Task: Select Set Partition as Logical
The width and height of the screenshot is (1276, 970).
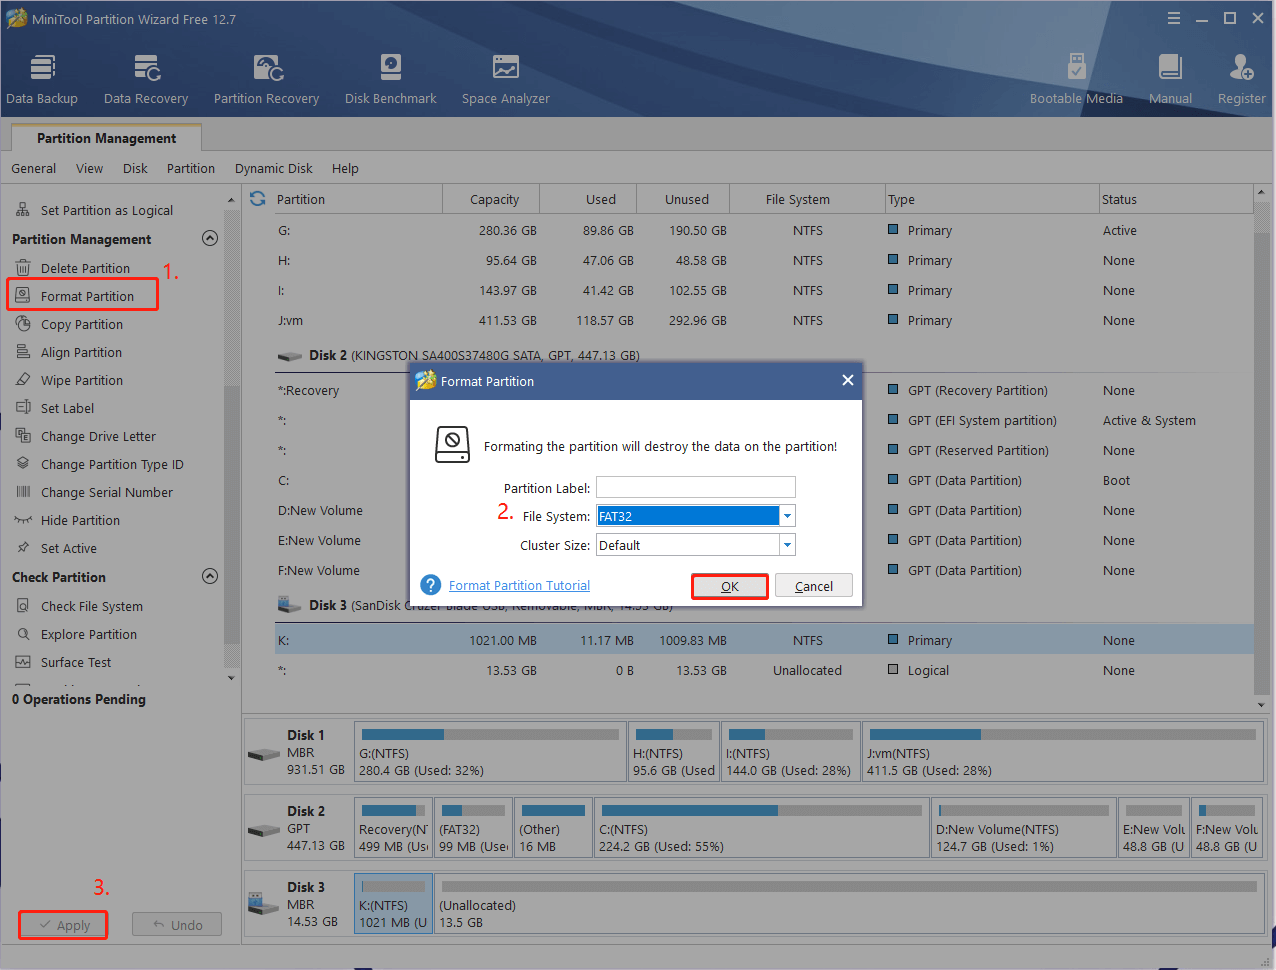Action: [x=106, y=210]
